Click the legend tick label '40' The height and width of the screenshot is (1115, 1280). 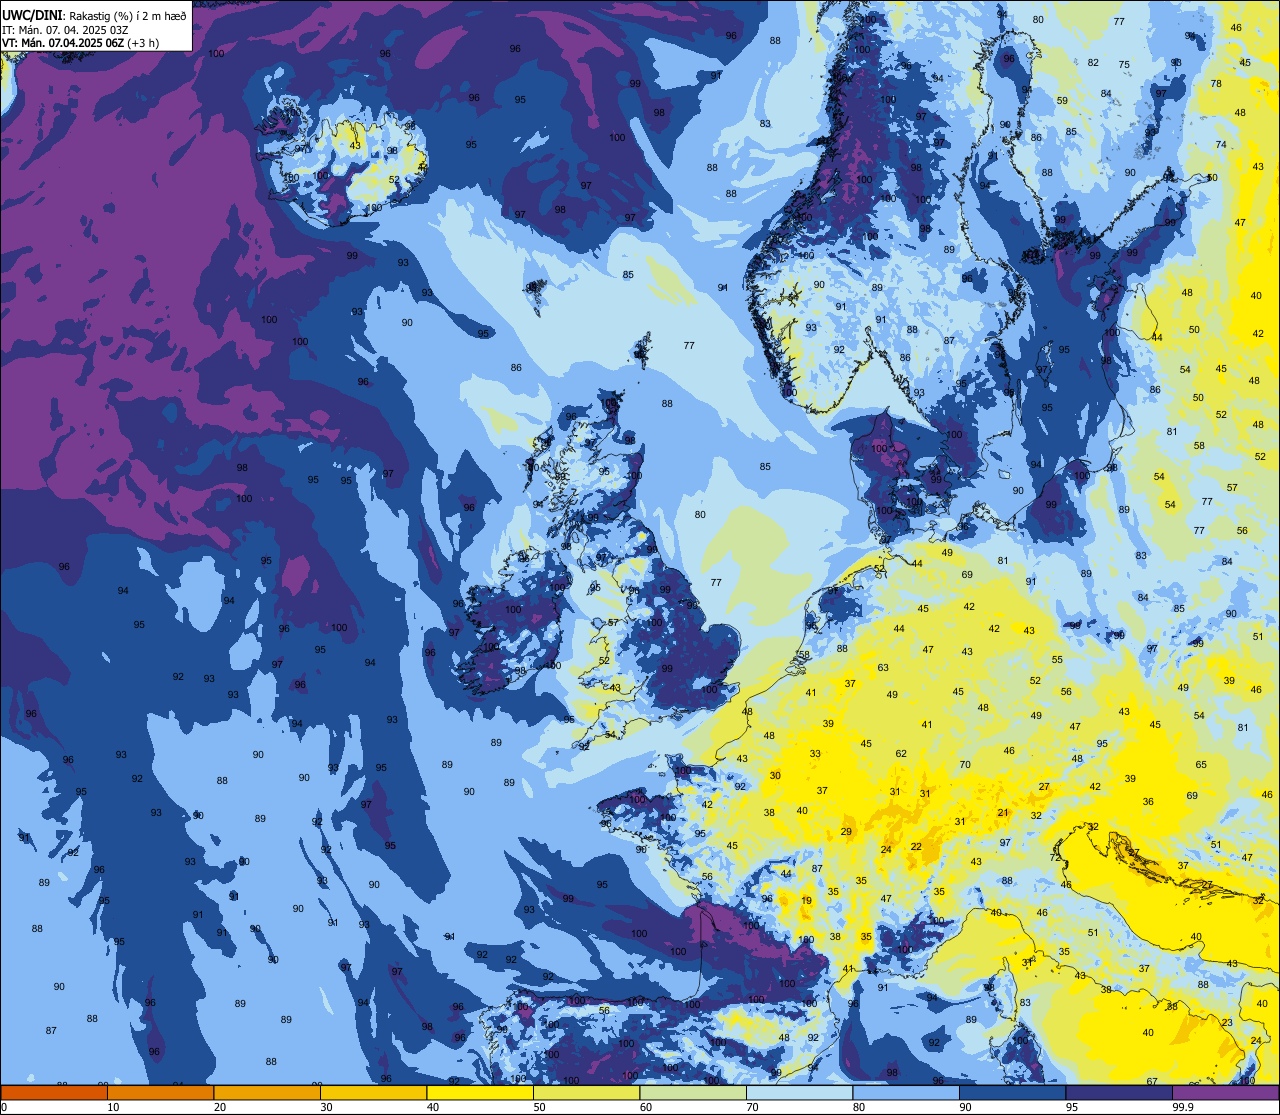433,1107
